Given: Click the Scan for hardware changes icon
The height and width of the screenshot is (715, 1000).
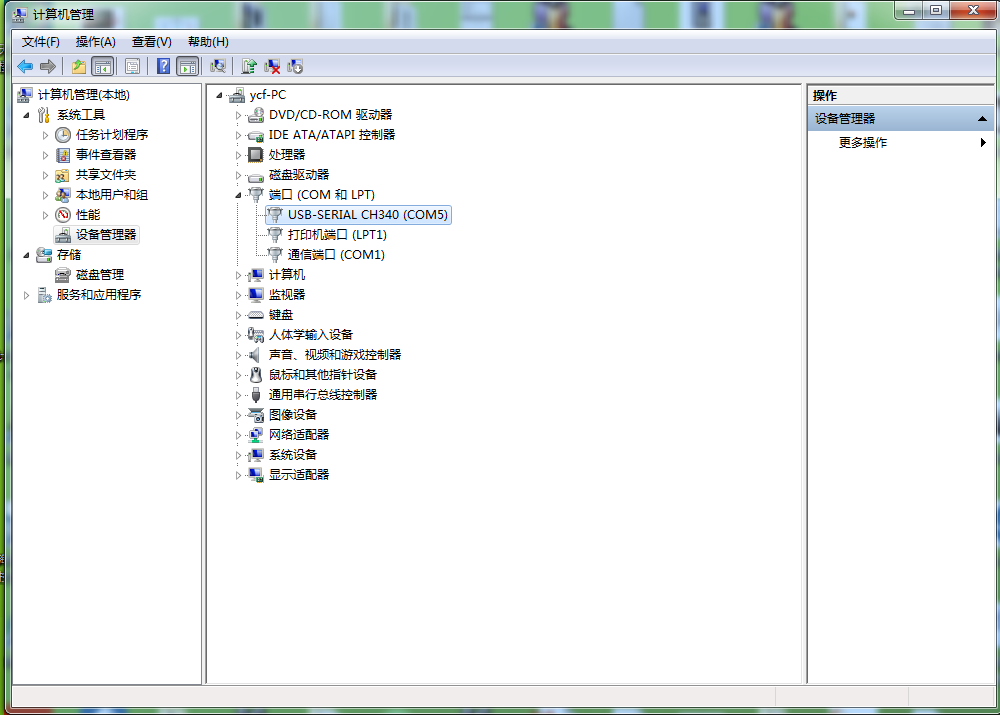Looking at the screenshot, I should pyautogui.click(x=217, y=66).
